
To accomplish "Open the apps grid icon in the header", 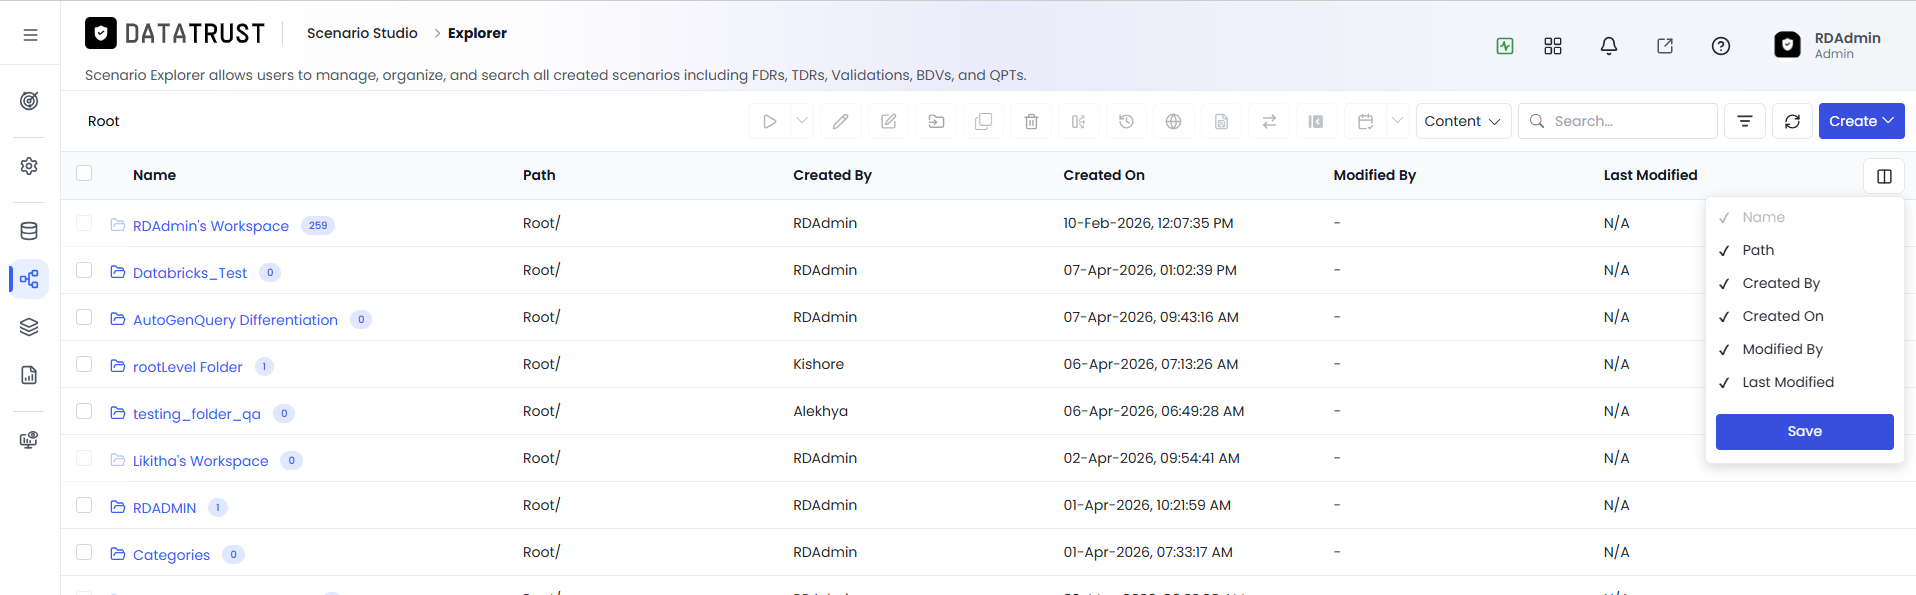I will (1553, 46).
